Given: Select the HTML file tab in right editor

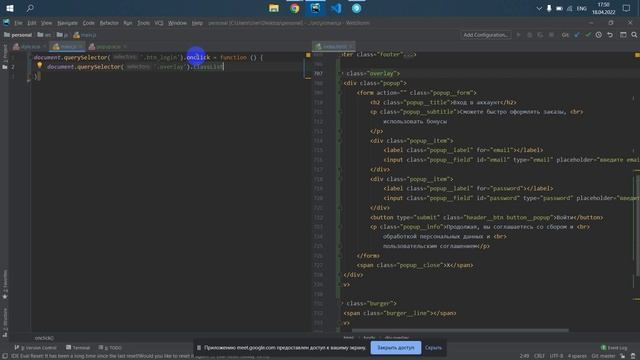Looking at the screenshot, I should click(x=334, y=47).
